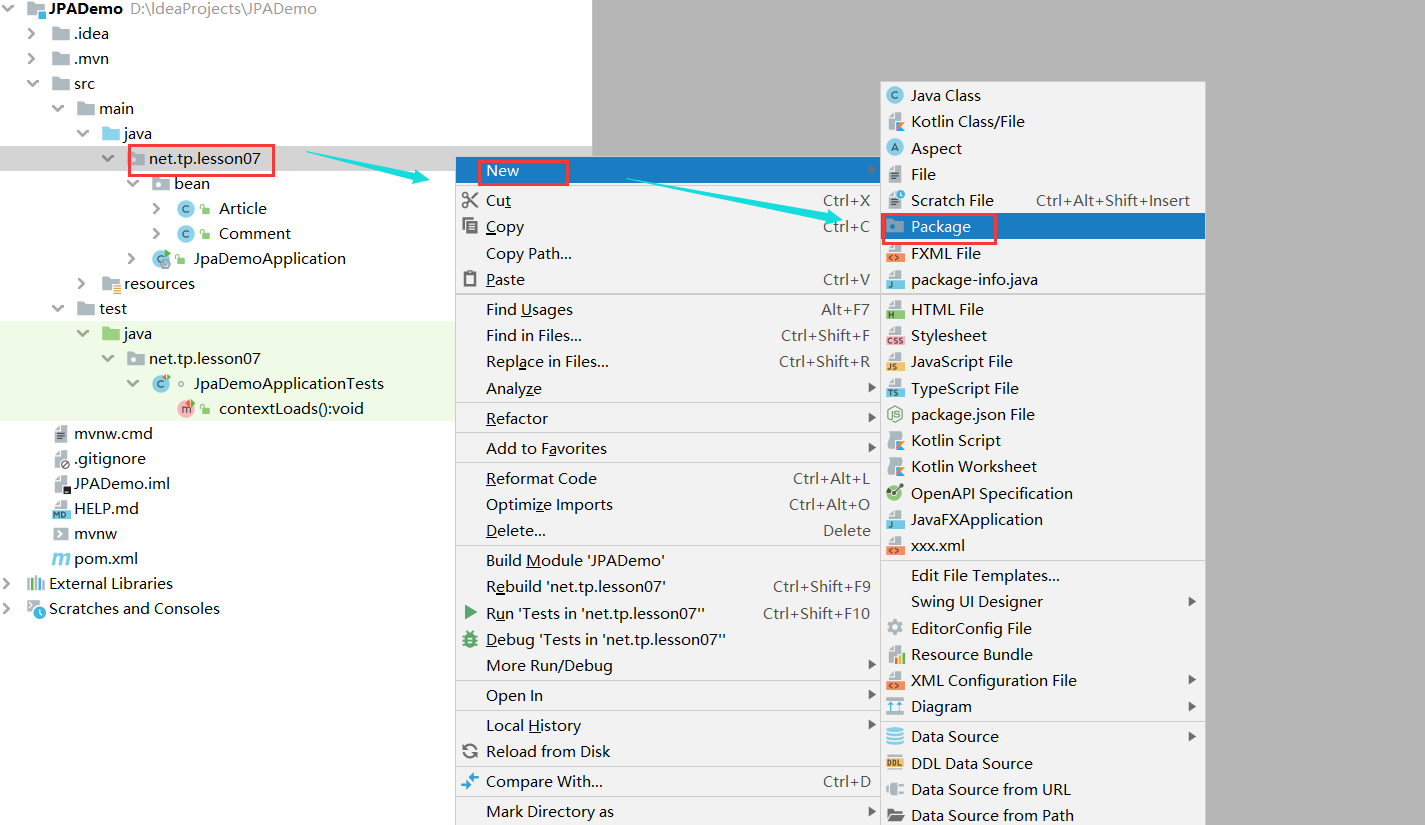Click the Java Class icon in submenu
The image size is (1425, 825).
tap(895, 96)
